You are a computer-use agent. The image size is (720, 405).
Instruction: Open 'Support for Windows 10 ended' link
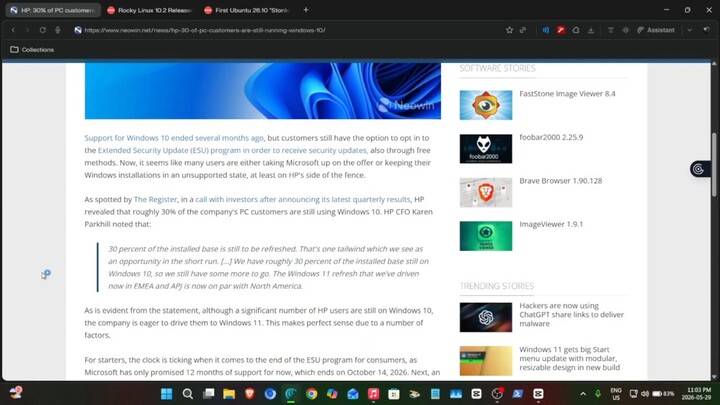174,138
